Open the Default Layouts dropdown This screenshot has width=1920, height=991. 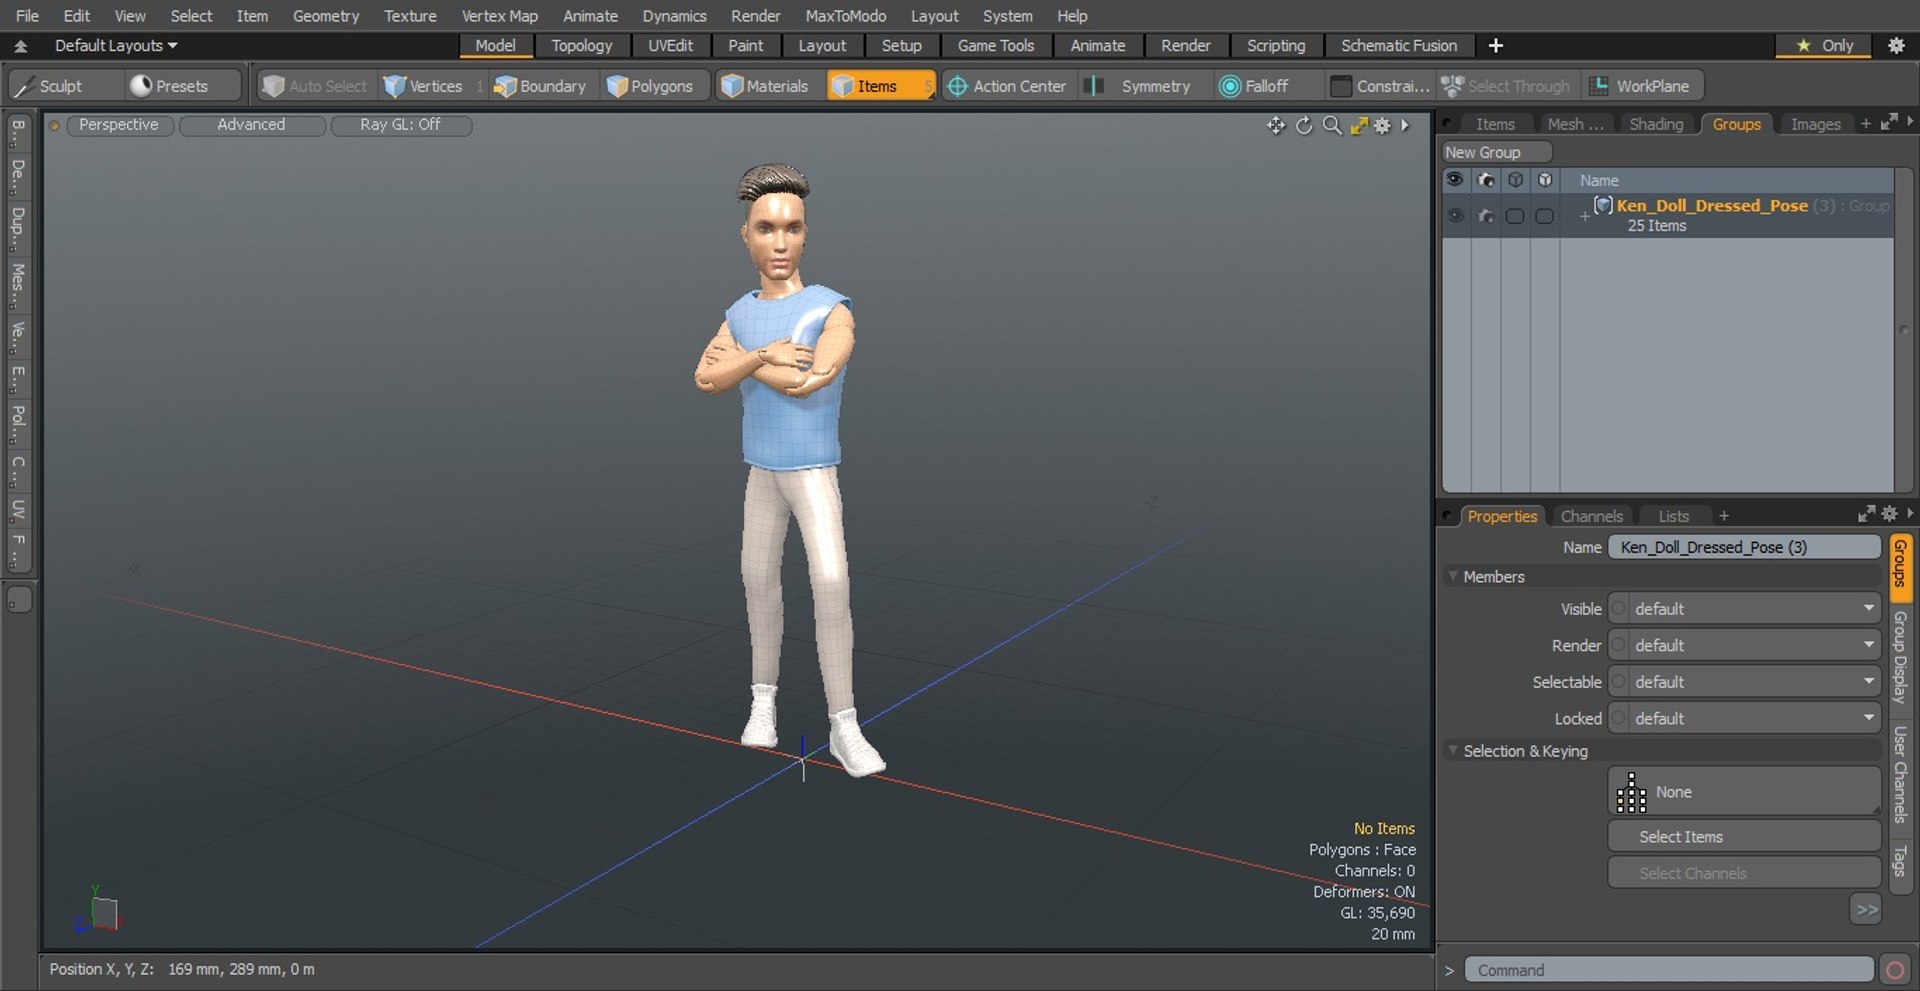(116, 46)
